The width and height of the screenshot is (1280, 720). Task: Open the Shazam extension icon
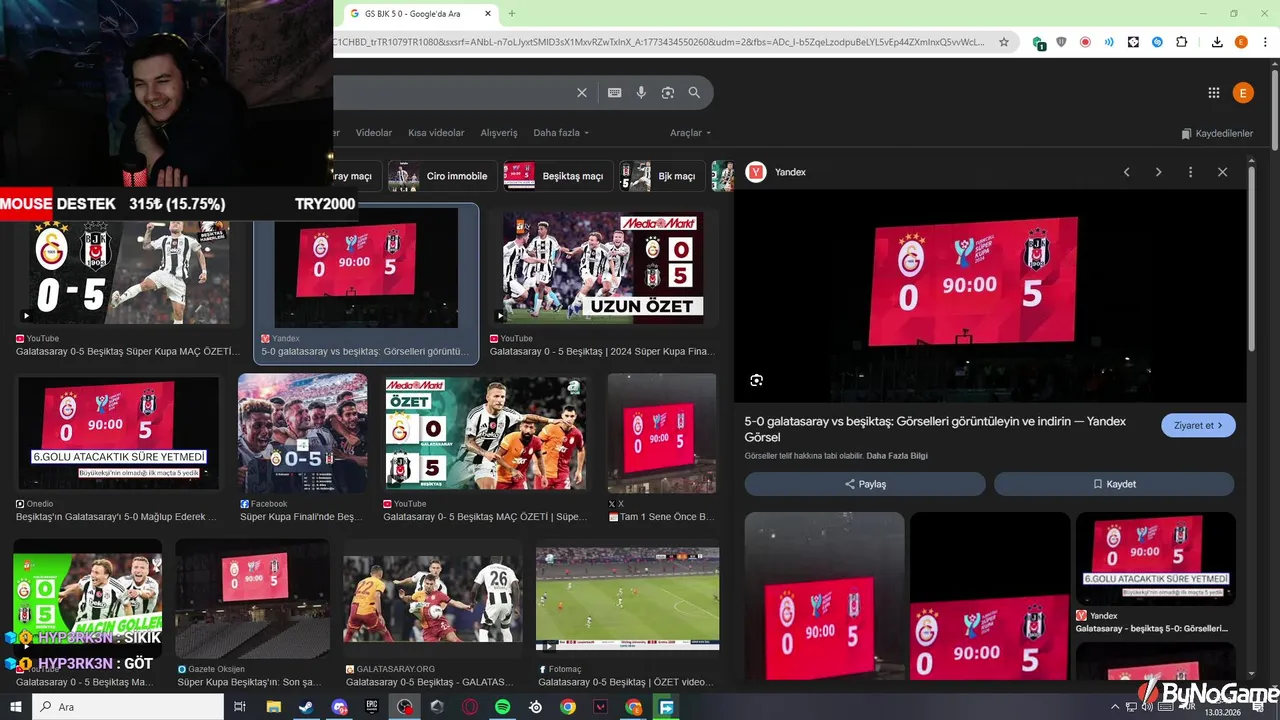pyautogui.click(x=1157, y=42)
